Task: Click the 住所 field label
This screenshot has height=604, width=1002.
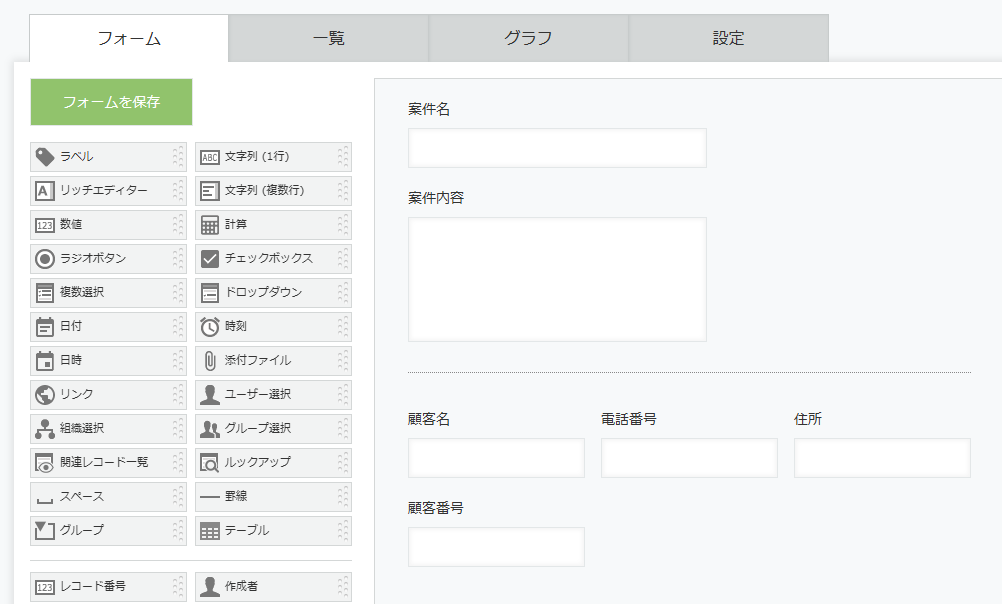Action: pos(808,419)
